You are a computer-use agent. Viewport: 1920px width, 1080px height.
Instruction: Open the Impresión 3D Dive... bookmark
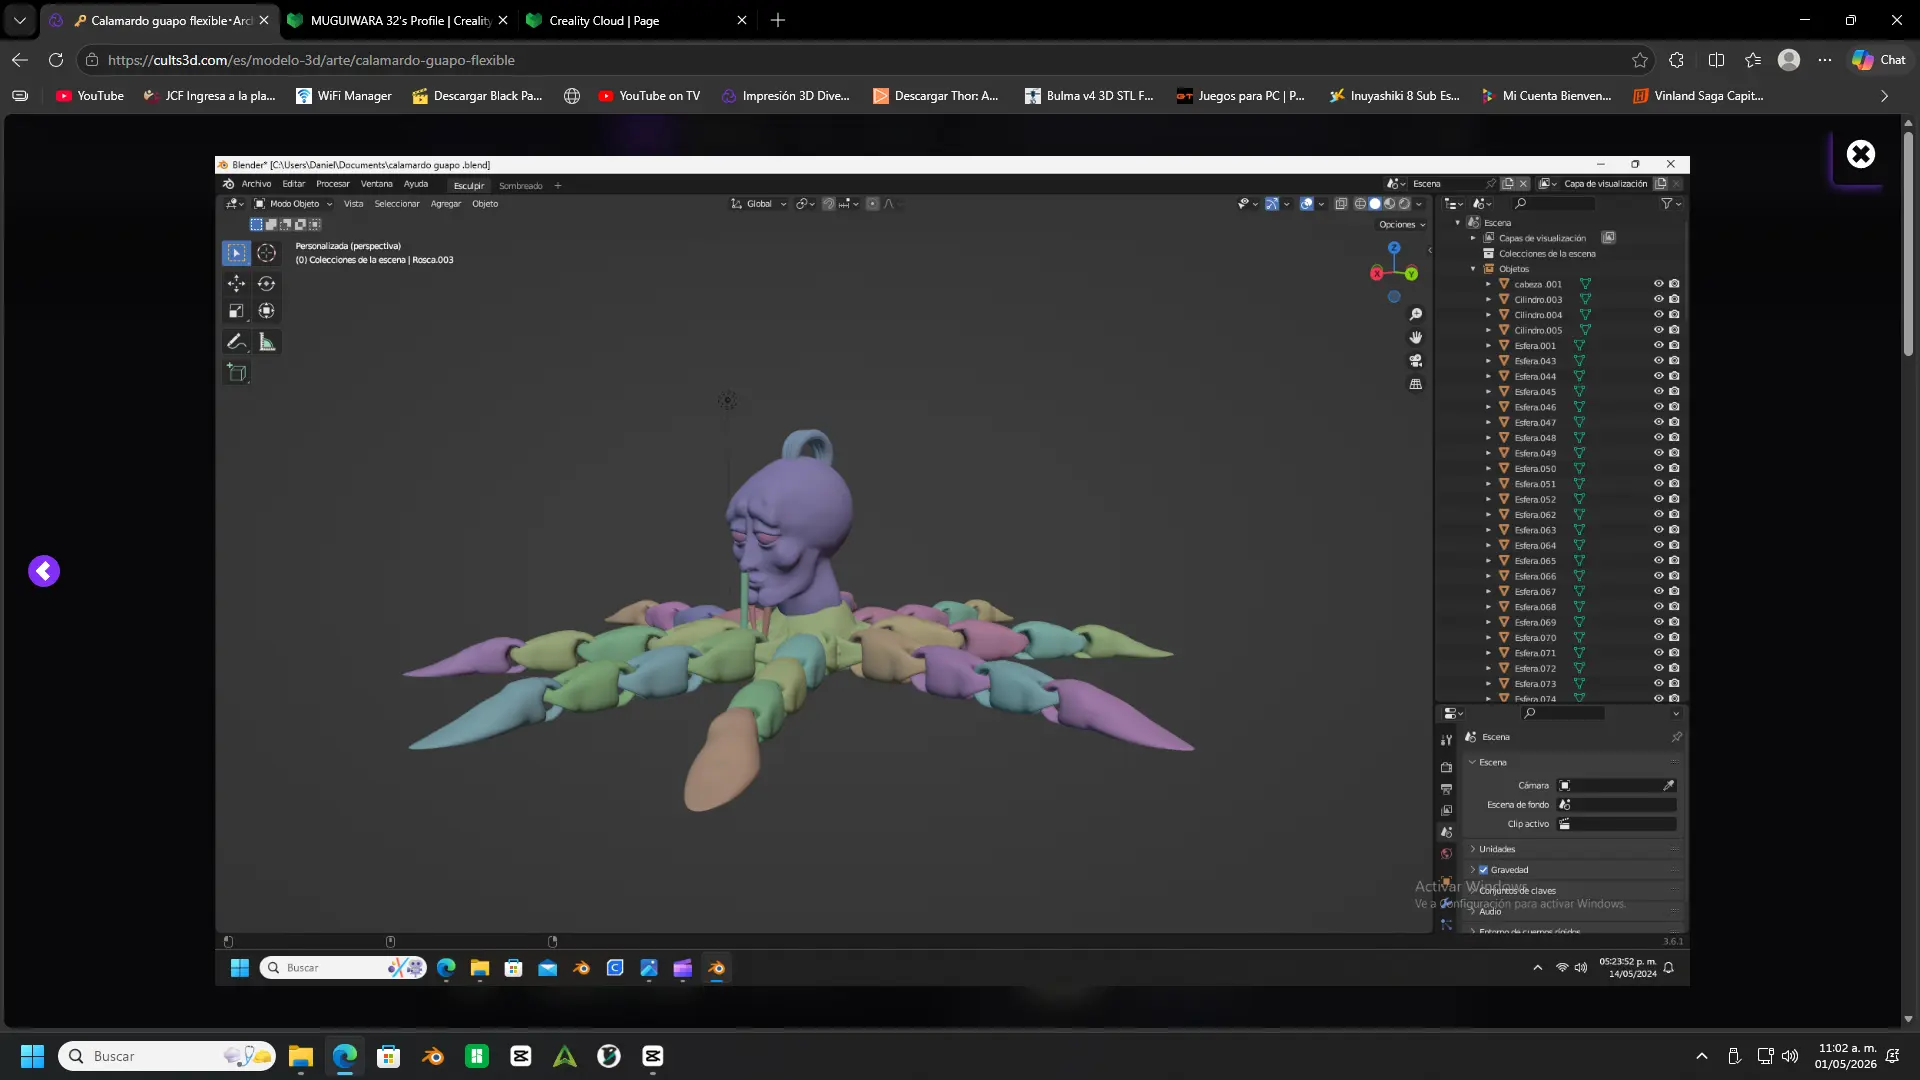tap(785, 96)
